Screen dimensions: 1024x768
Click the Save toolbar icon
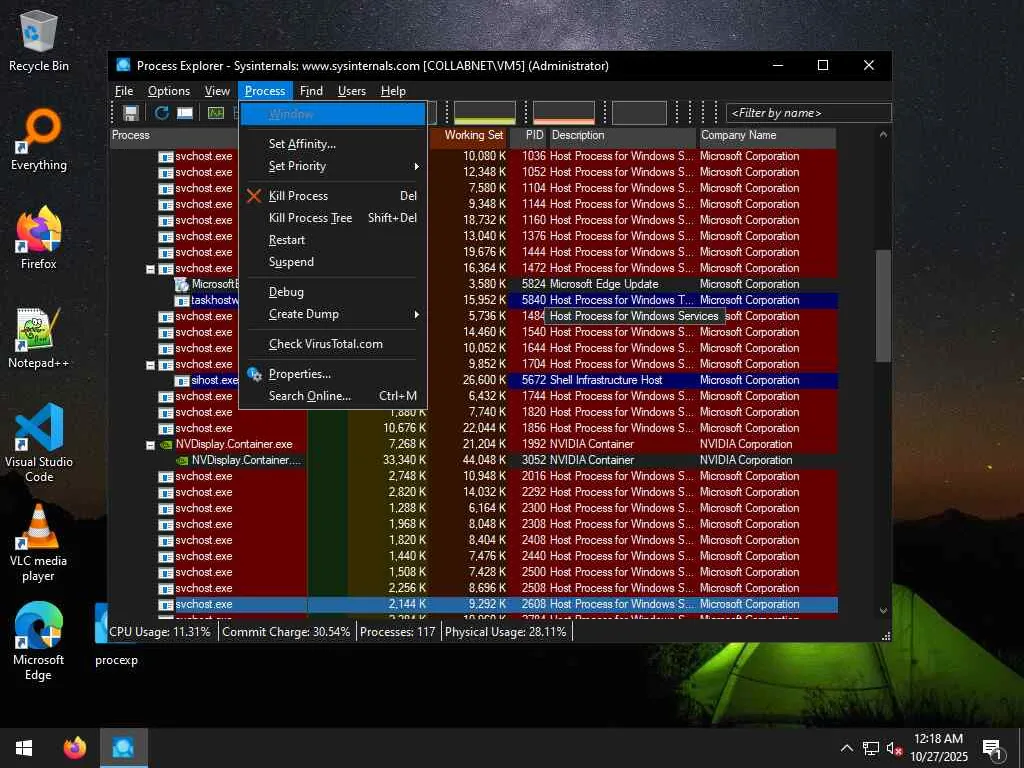coord(131,113)
